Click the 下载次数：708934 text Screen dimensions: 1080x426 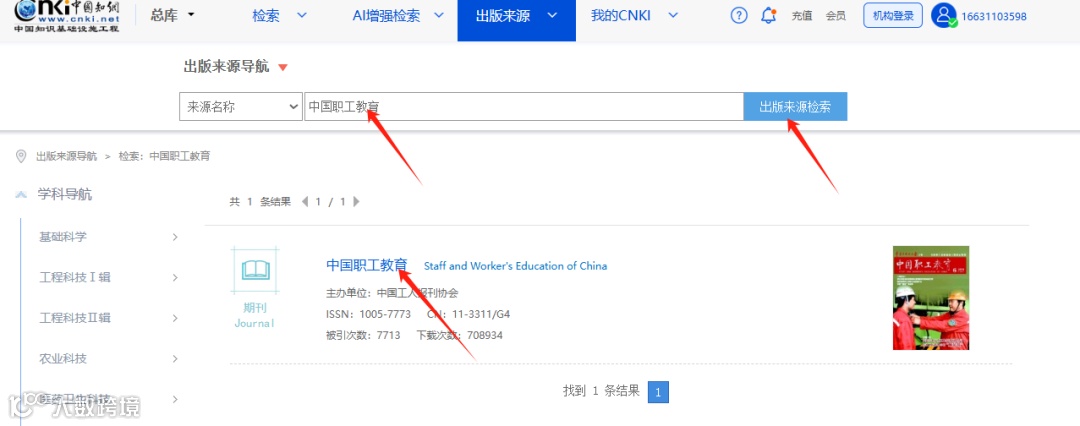pyautogui.click(x=459, y=336)
